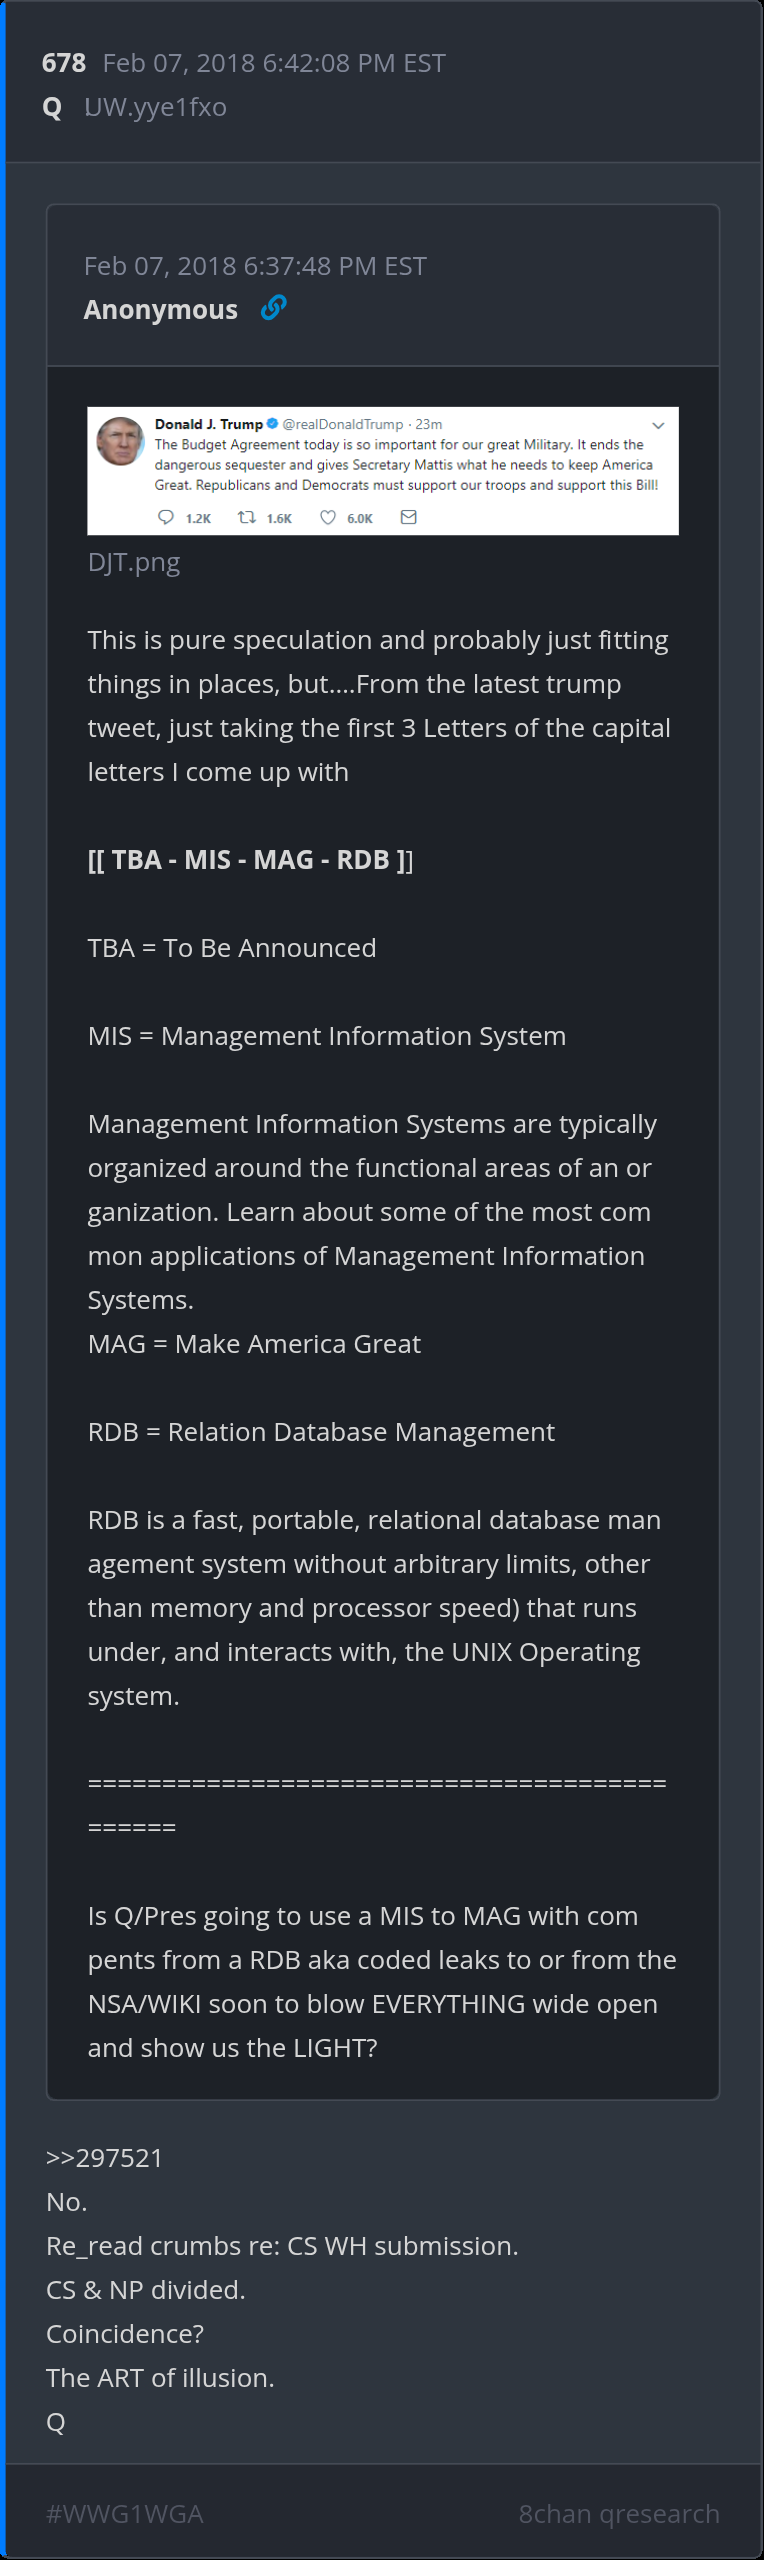Click the envelope message icon in tweet
The height and width of the screenshot is (2560, 764).
(408, 517)
